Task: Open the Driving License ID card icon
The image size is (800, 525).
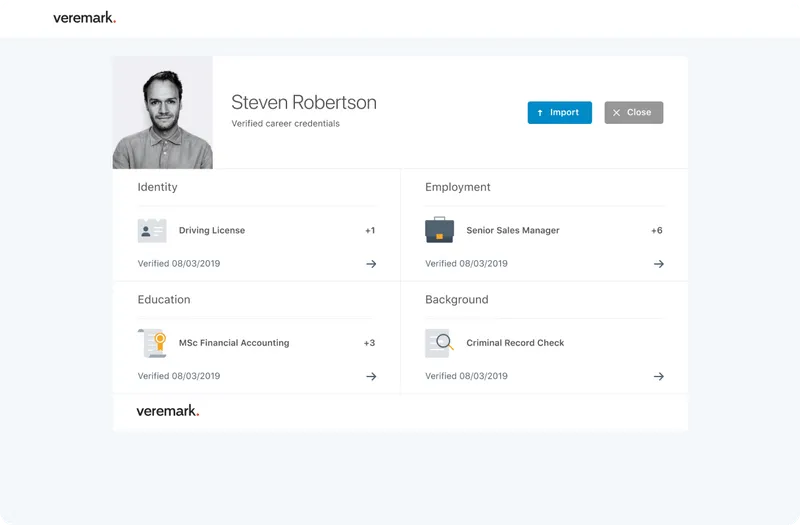Action: click(x=152, y=231)
